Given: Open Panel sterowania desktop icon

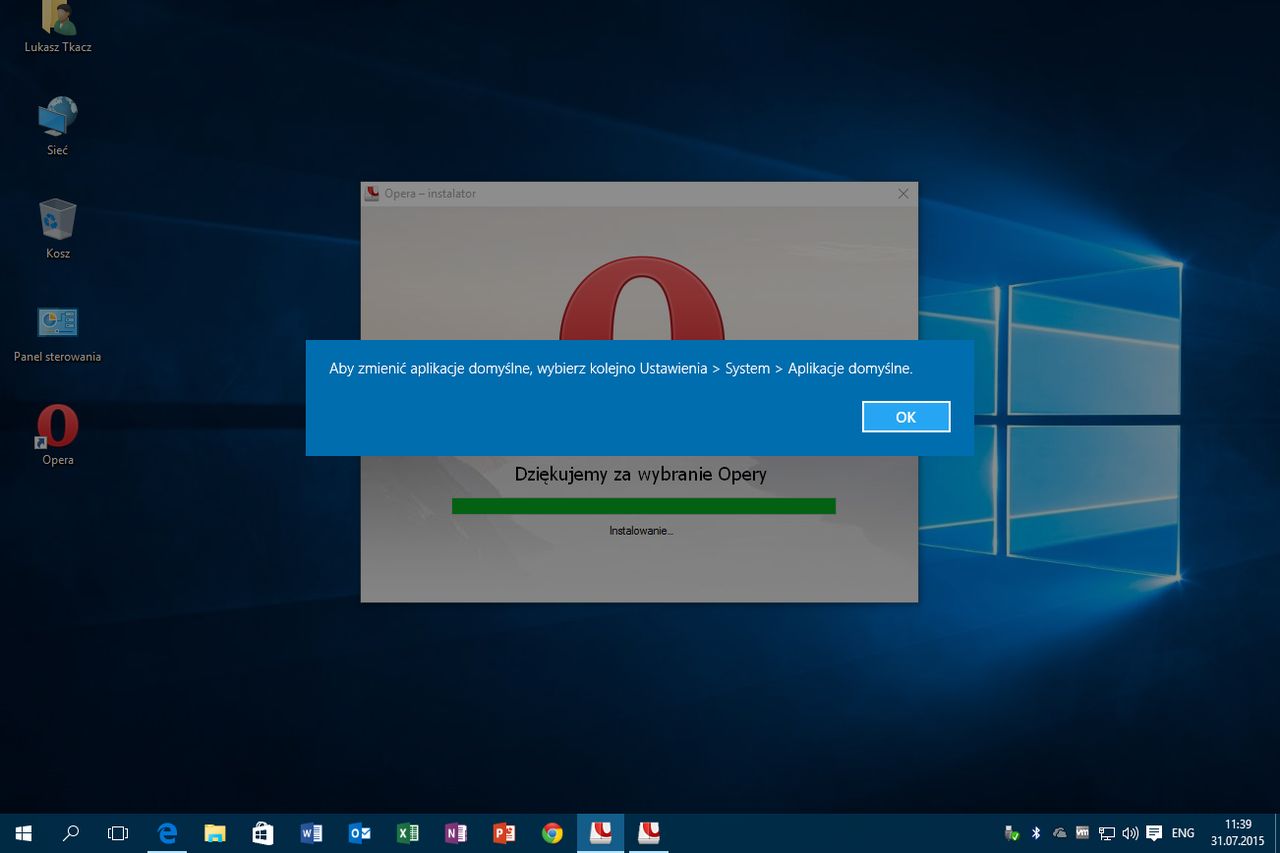Looking at the screenshot, I should pos(58,333).
